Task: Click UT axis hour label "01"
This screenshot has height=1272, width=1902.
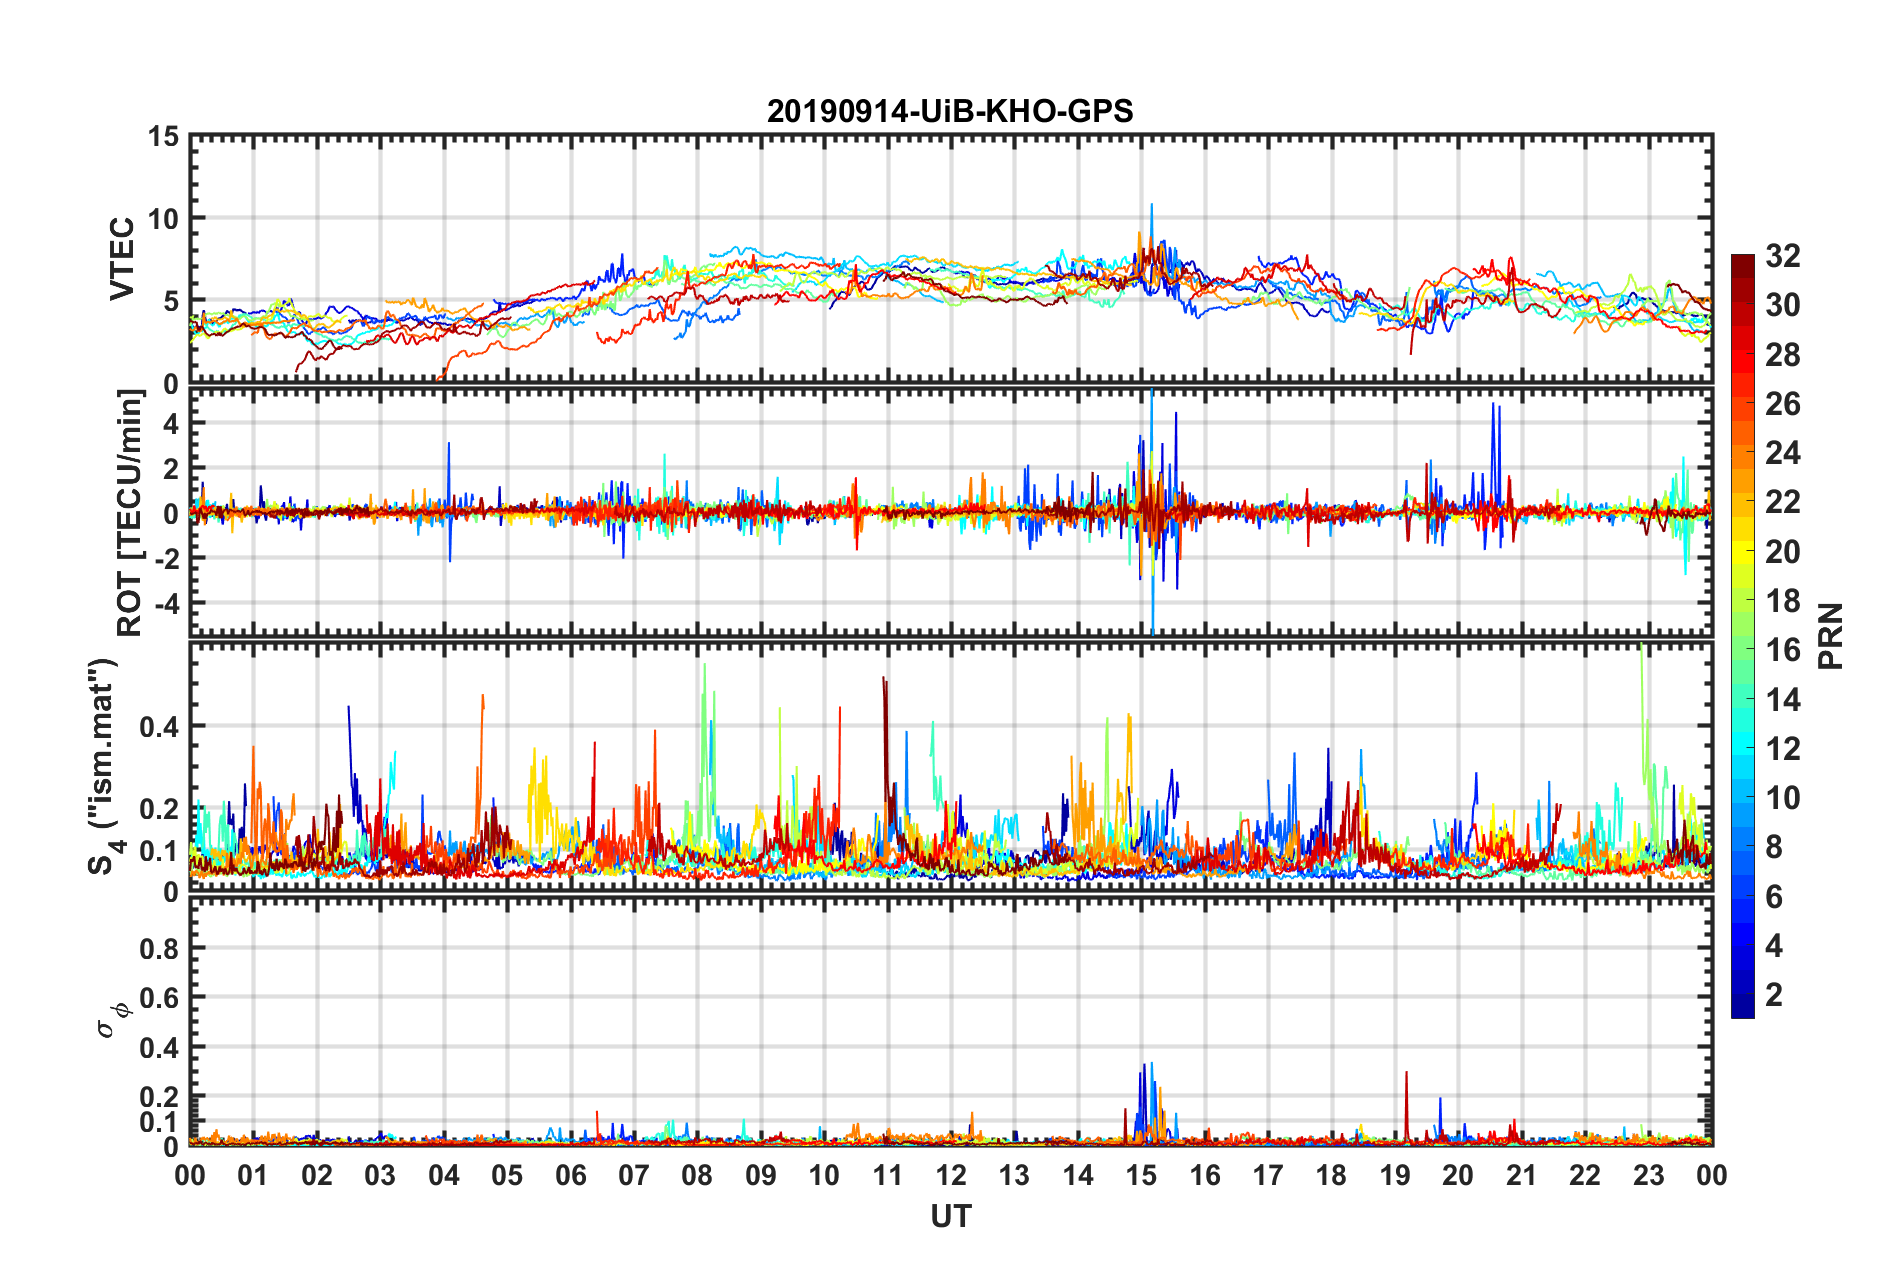Action: point(253,1175)
